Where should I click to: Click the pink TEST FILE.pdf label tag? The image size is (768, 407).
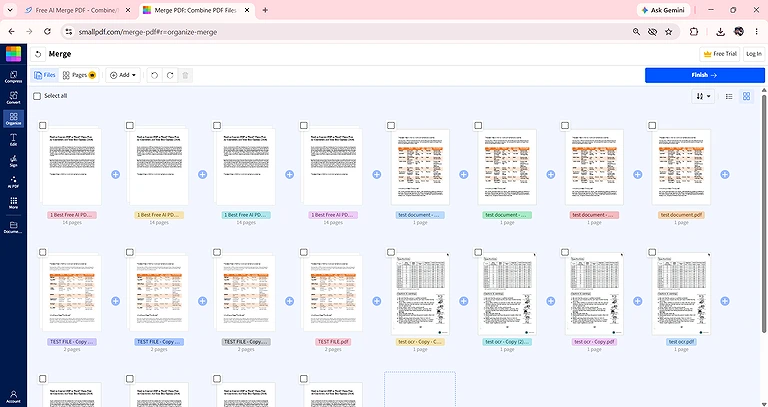point(333,342)
